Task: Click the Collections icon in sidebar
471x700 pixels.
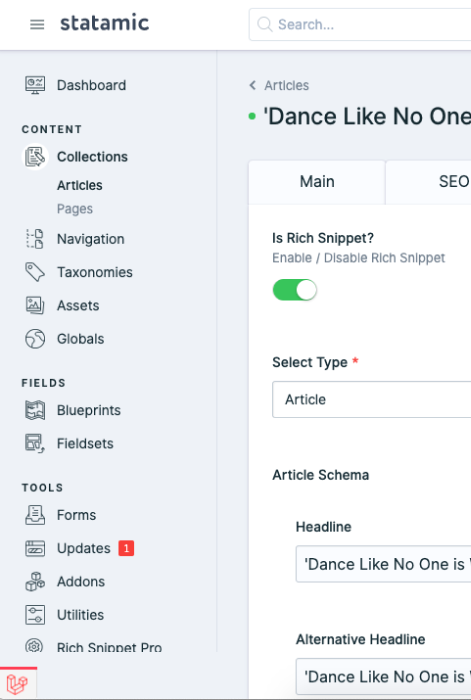Action: pos(35,157)
